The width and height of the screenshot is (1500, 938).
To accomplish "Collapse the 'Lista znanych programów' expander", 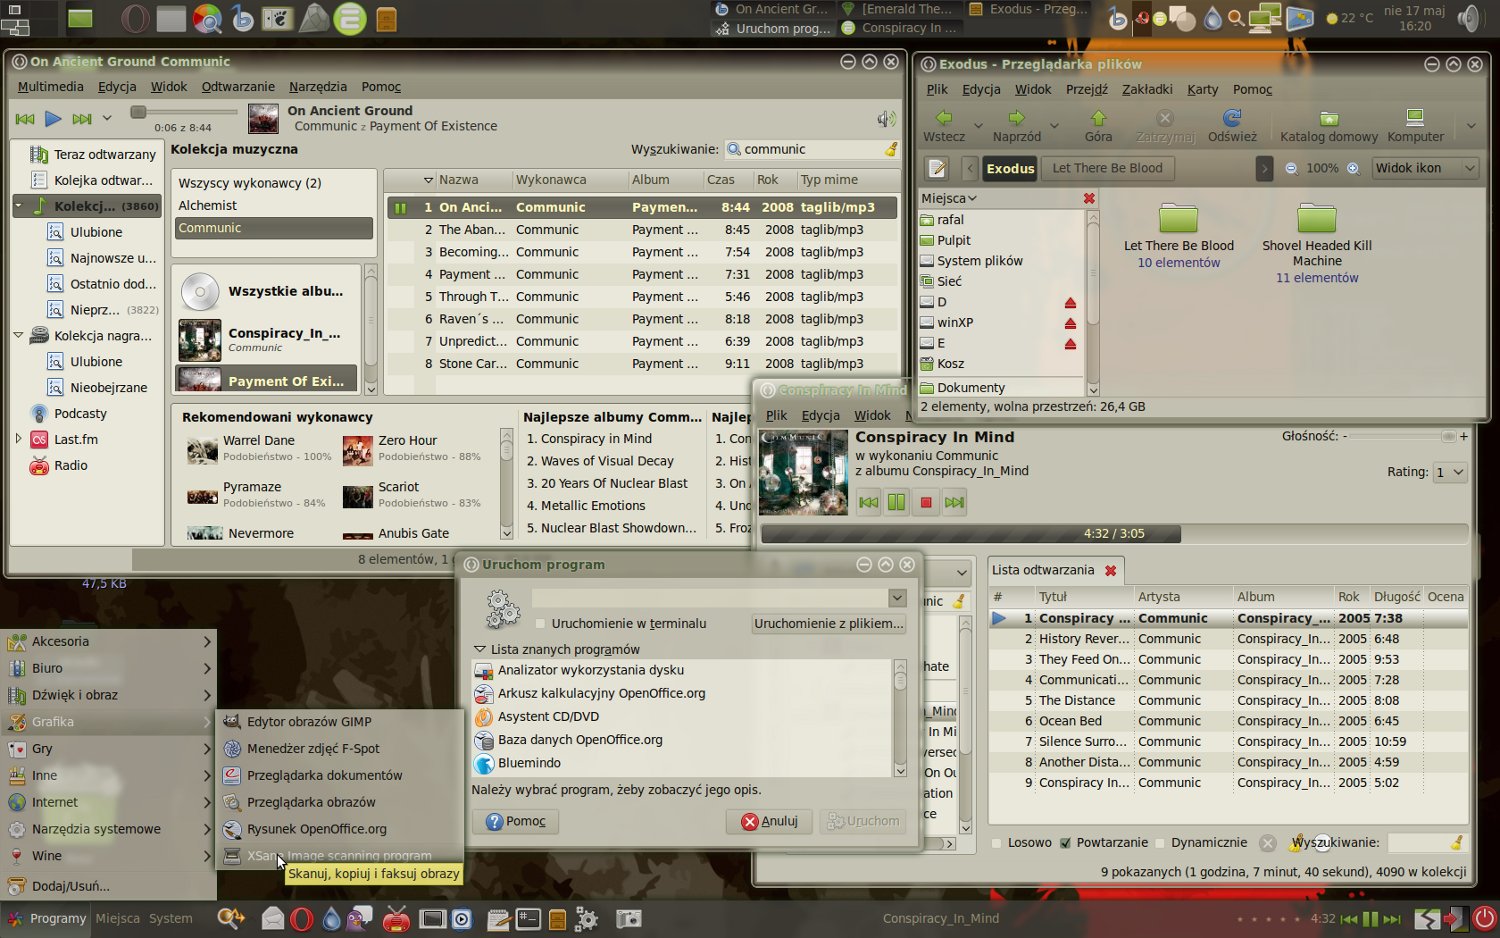I will (479, 649).
